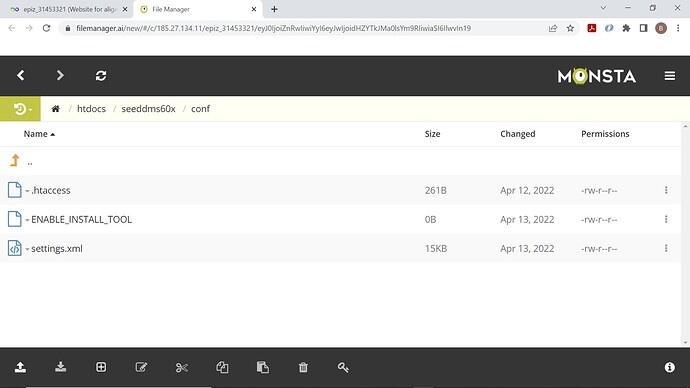Open the ENABLE_INSTALL_TOOL file name
Viewport: 690px width, 388px height.
tap(81, 219)
